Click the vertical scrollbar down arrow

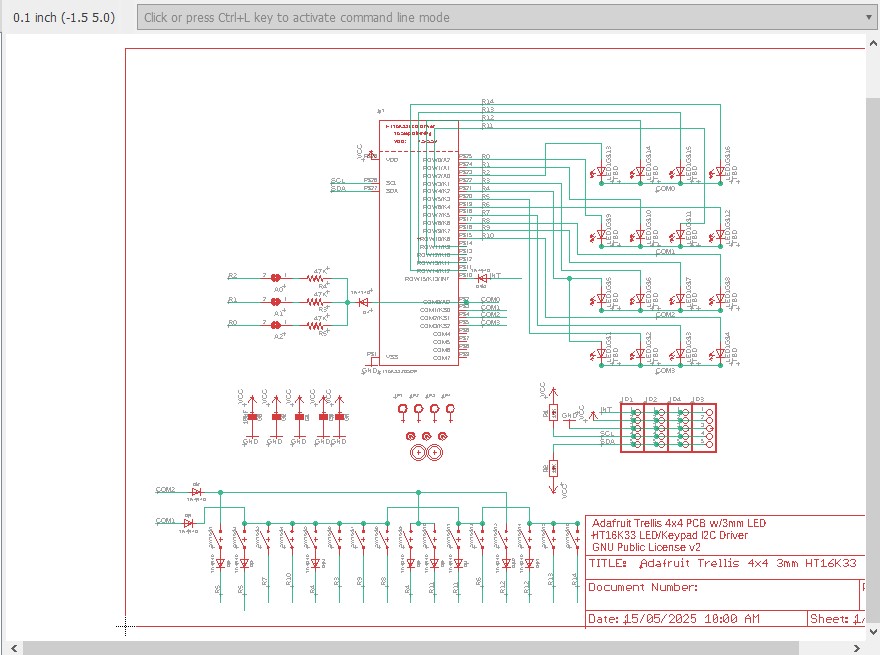(873, 632)
